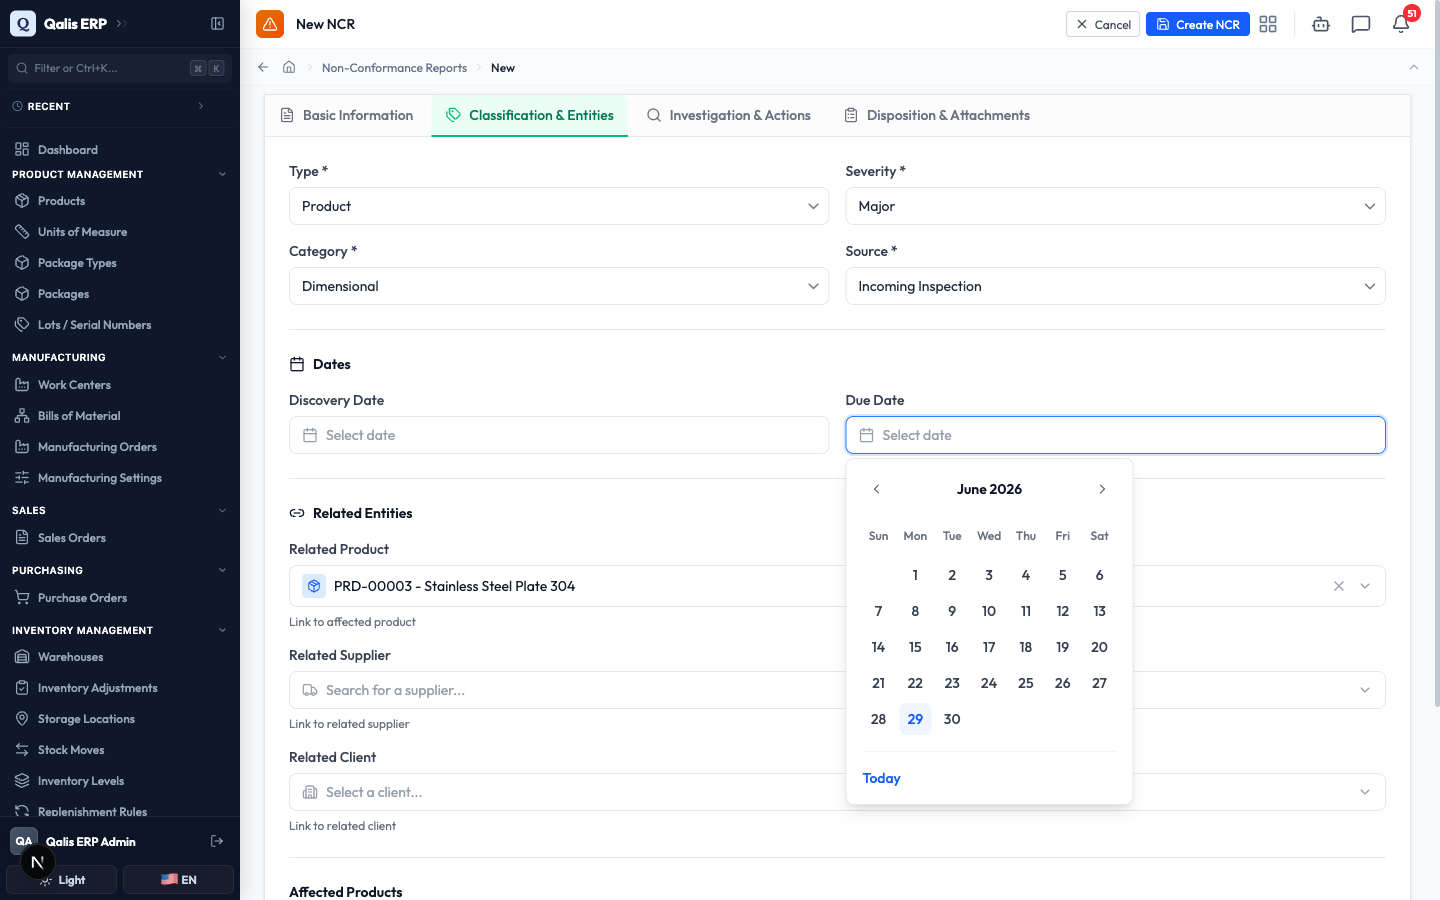Viewport: 1440px width, 900px height.
Task: Go to next month in calendar
Action: pyautogui.click(x=1102, y=489)
